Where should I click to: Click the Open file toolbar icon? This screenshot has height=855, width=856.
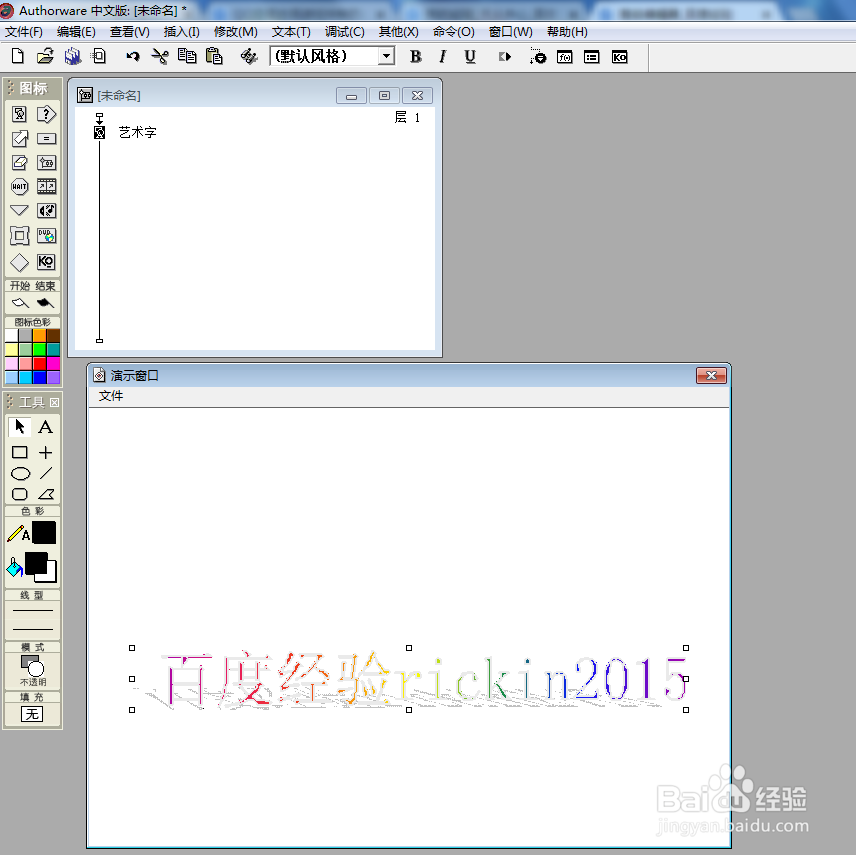pyautogui.click(x=45, y=56)
